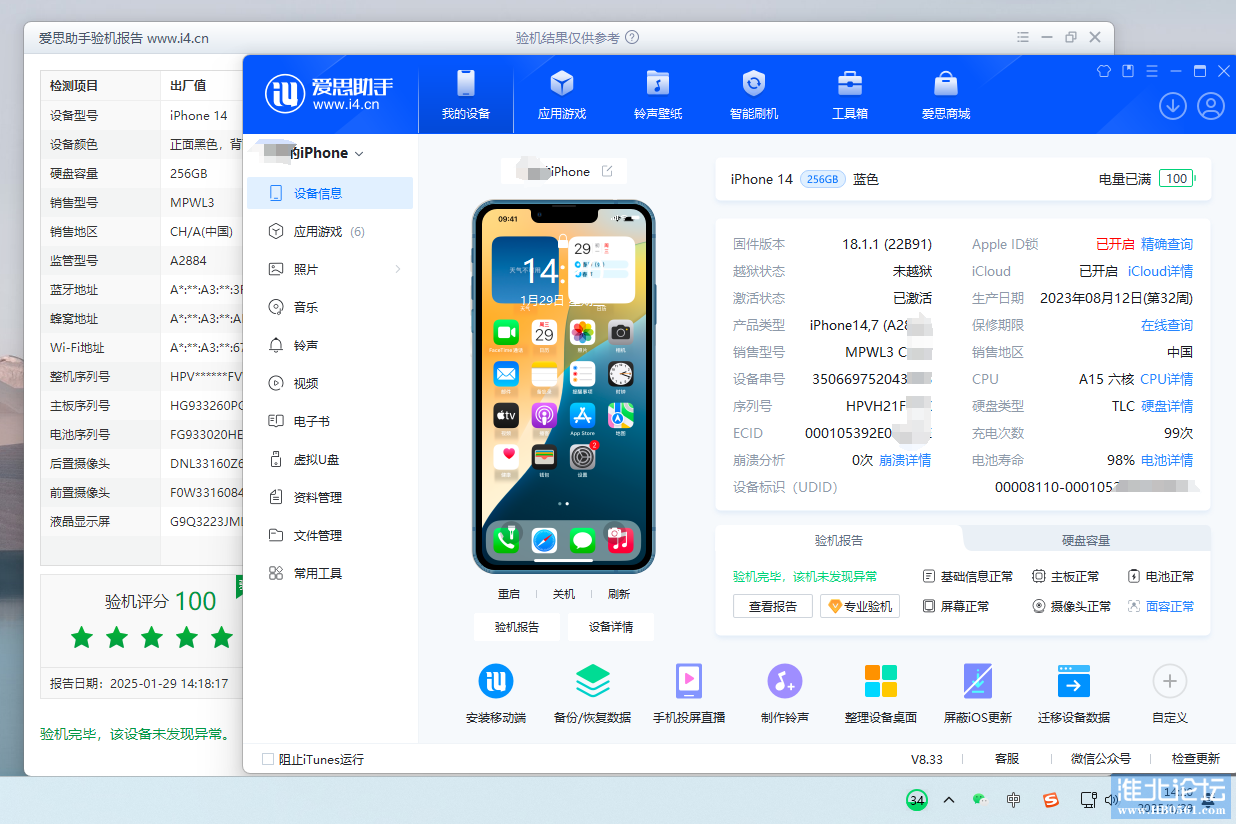The height and width of the screenshot is (824, 1236).
Task: Open 硬盘详情 link
Action: tap(1167, 406)
